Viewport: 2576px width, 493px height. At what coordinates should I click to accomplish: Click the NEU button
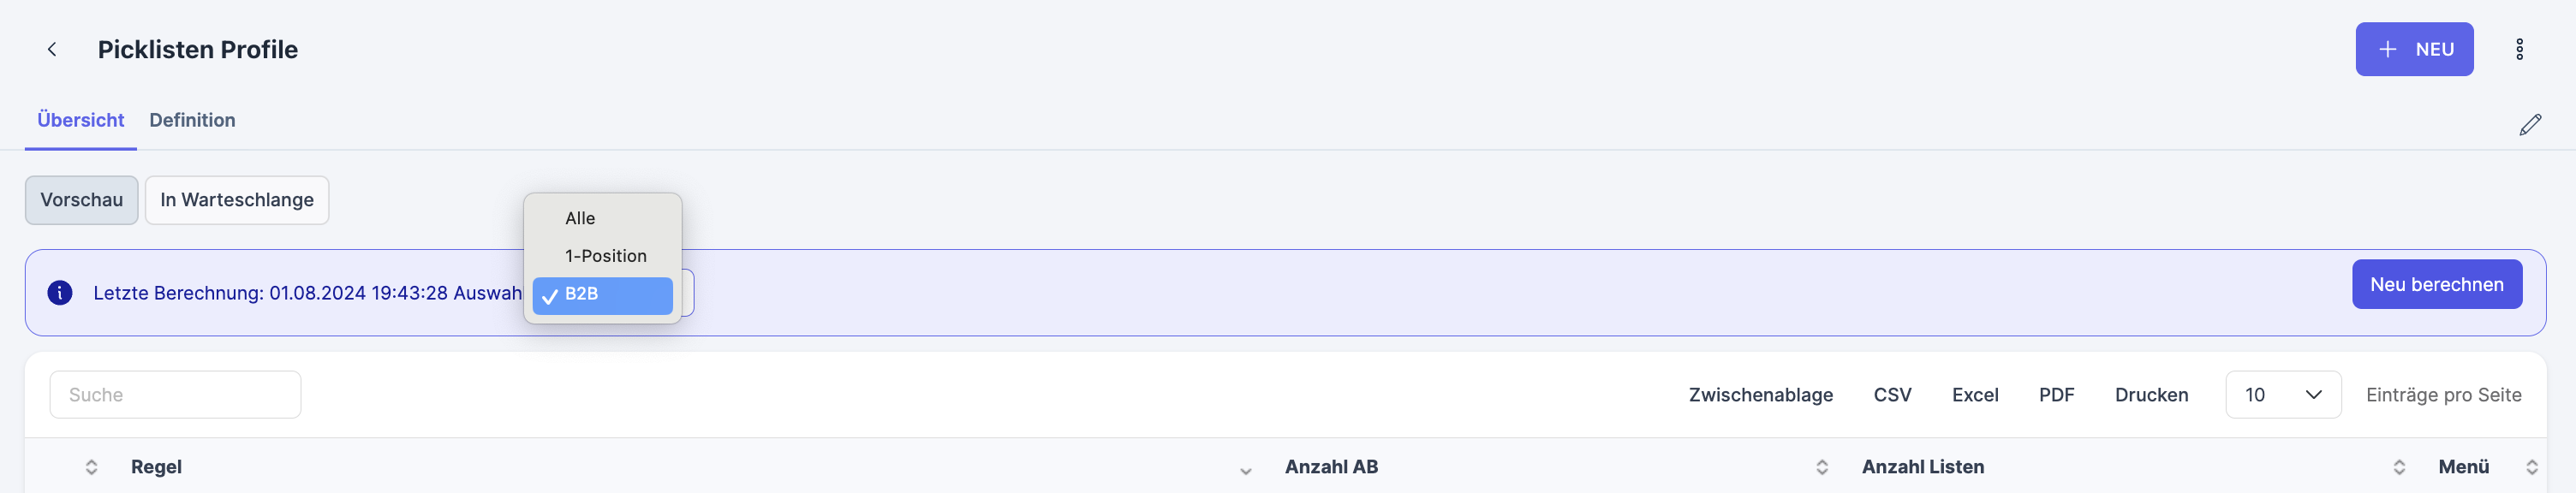click(2413, 49)
